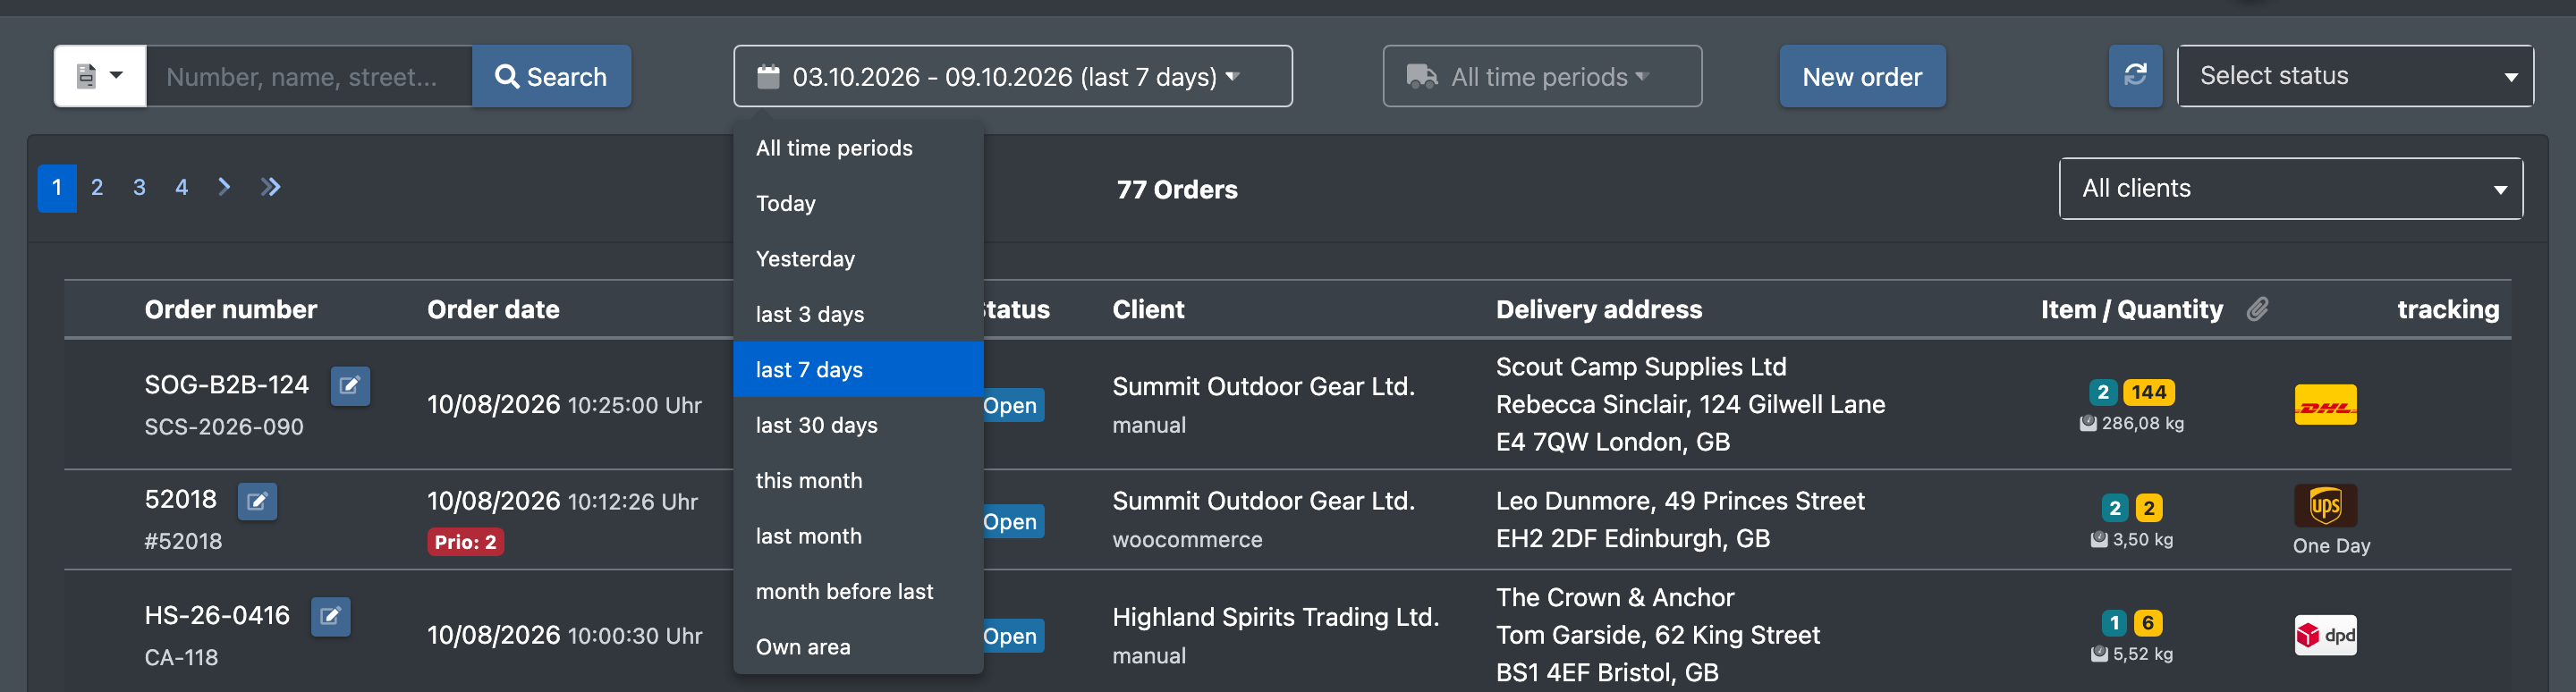Click the calendar icon in date filter
The image size is (2576, 692).
click(768, 77)
